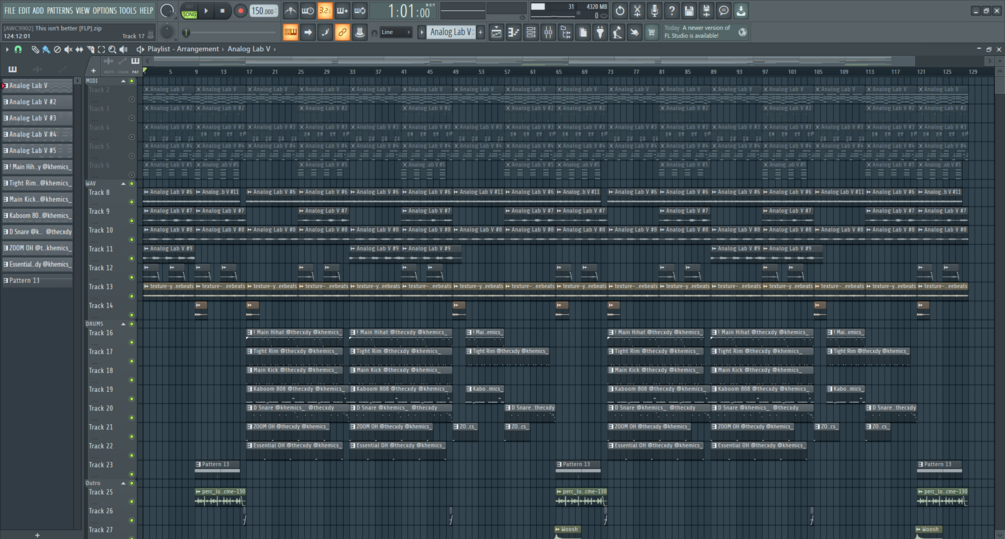Toggle the metronome icon
This screenshot has width=1005, height=539.
[x=290, y=11]
